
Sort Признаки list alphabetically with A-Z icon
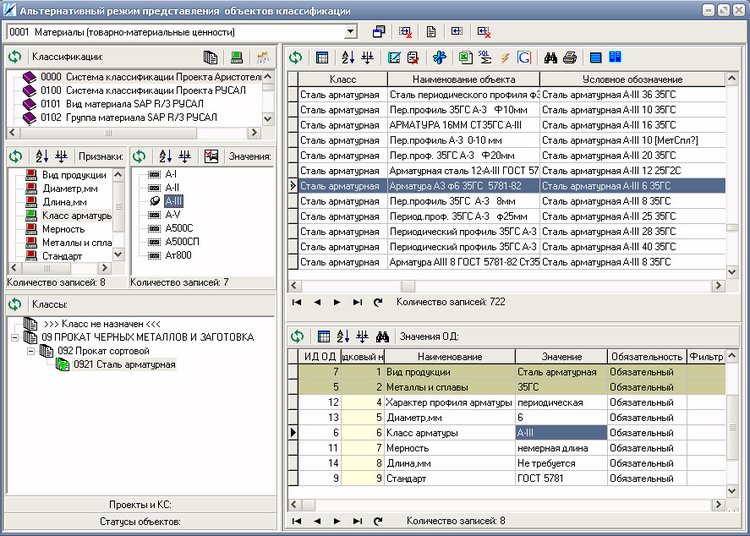(x=41, y=156)
